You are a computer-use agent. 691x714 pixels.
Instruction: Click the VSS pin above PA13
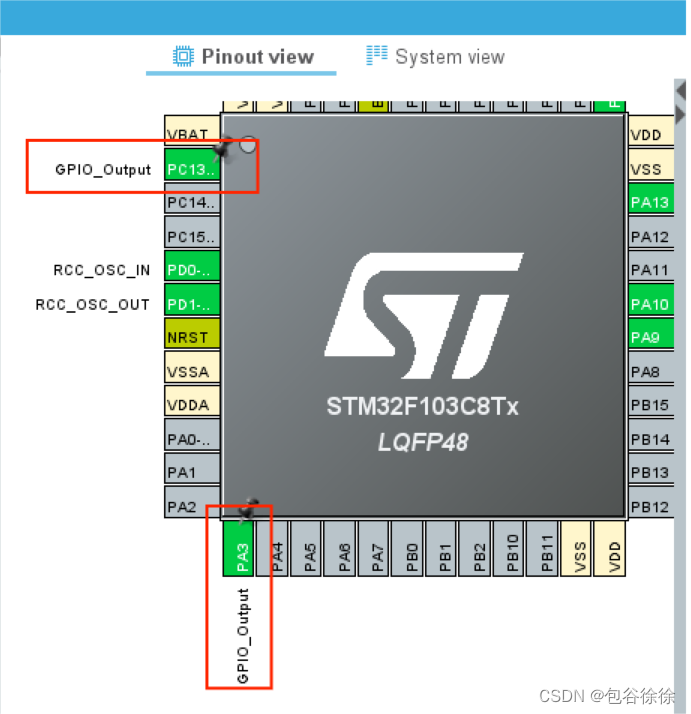[651, 165]
